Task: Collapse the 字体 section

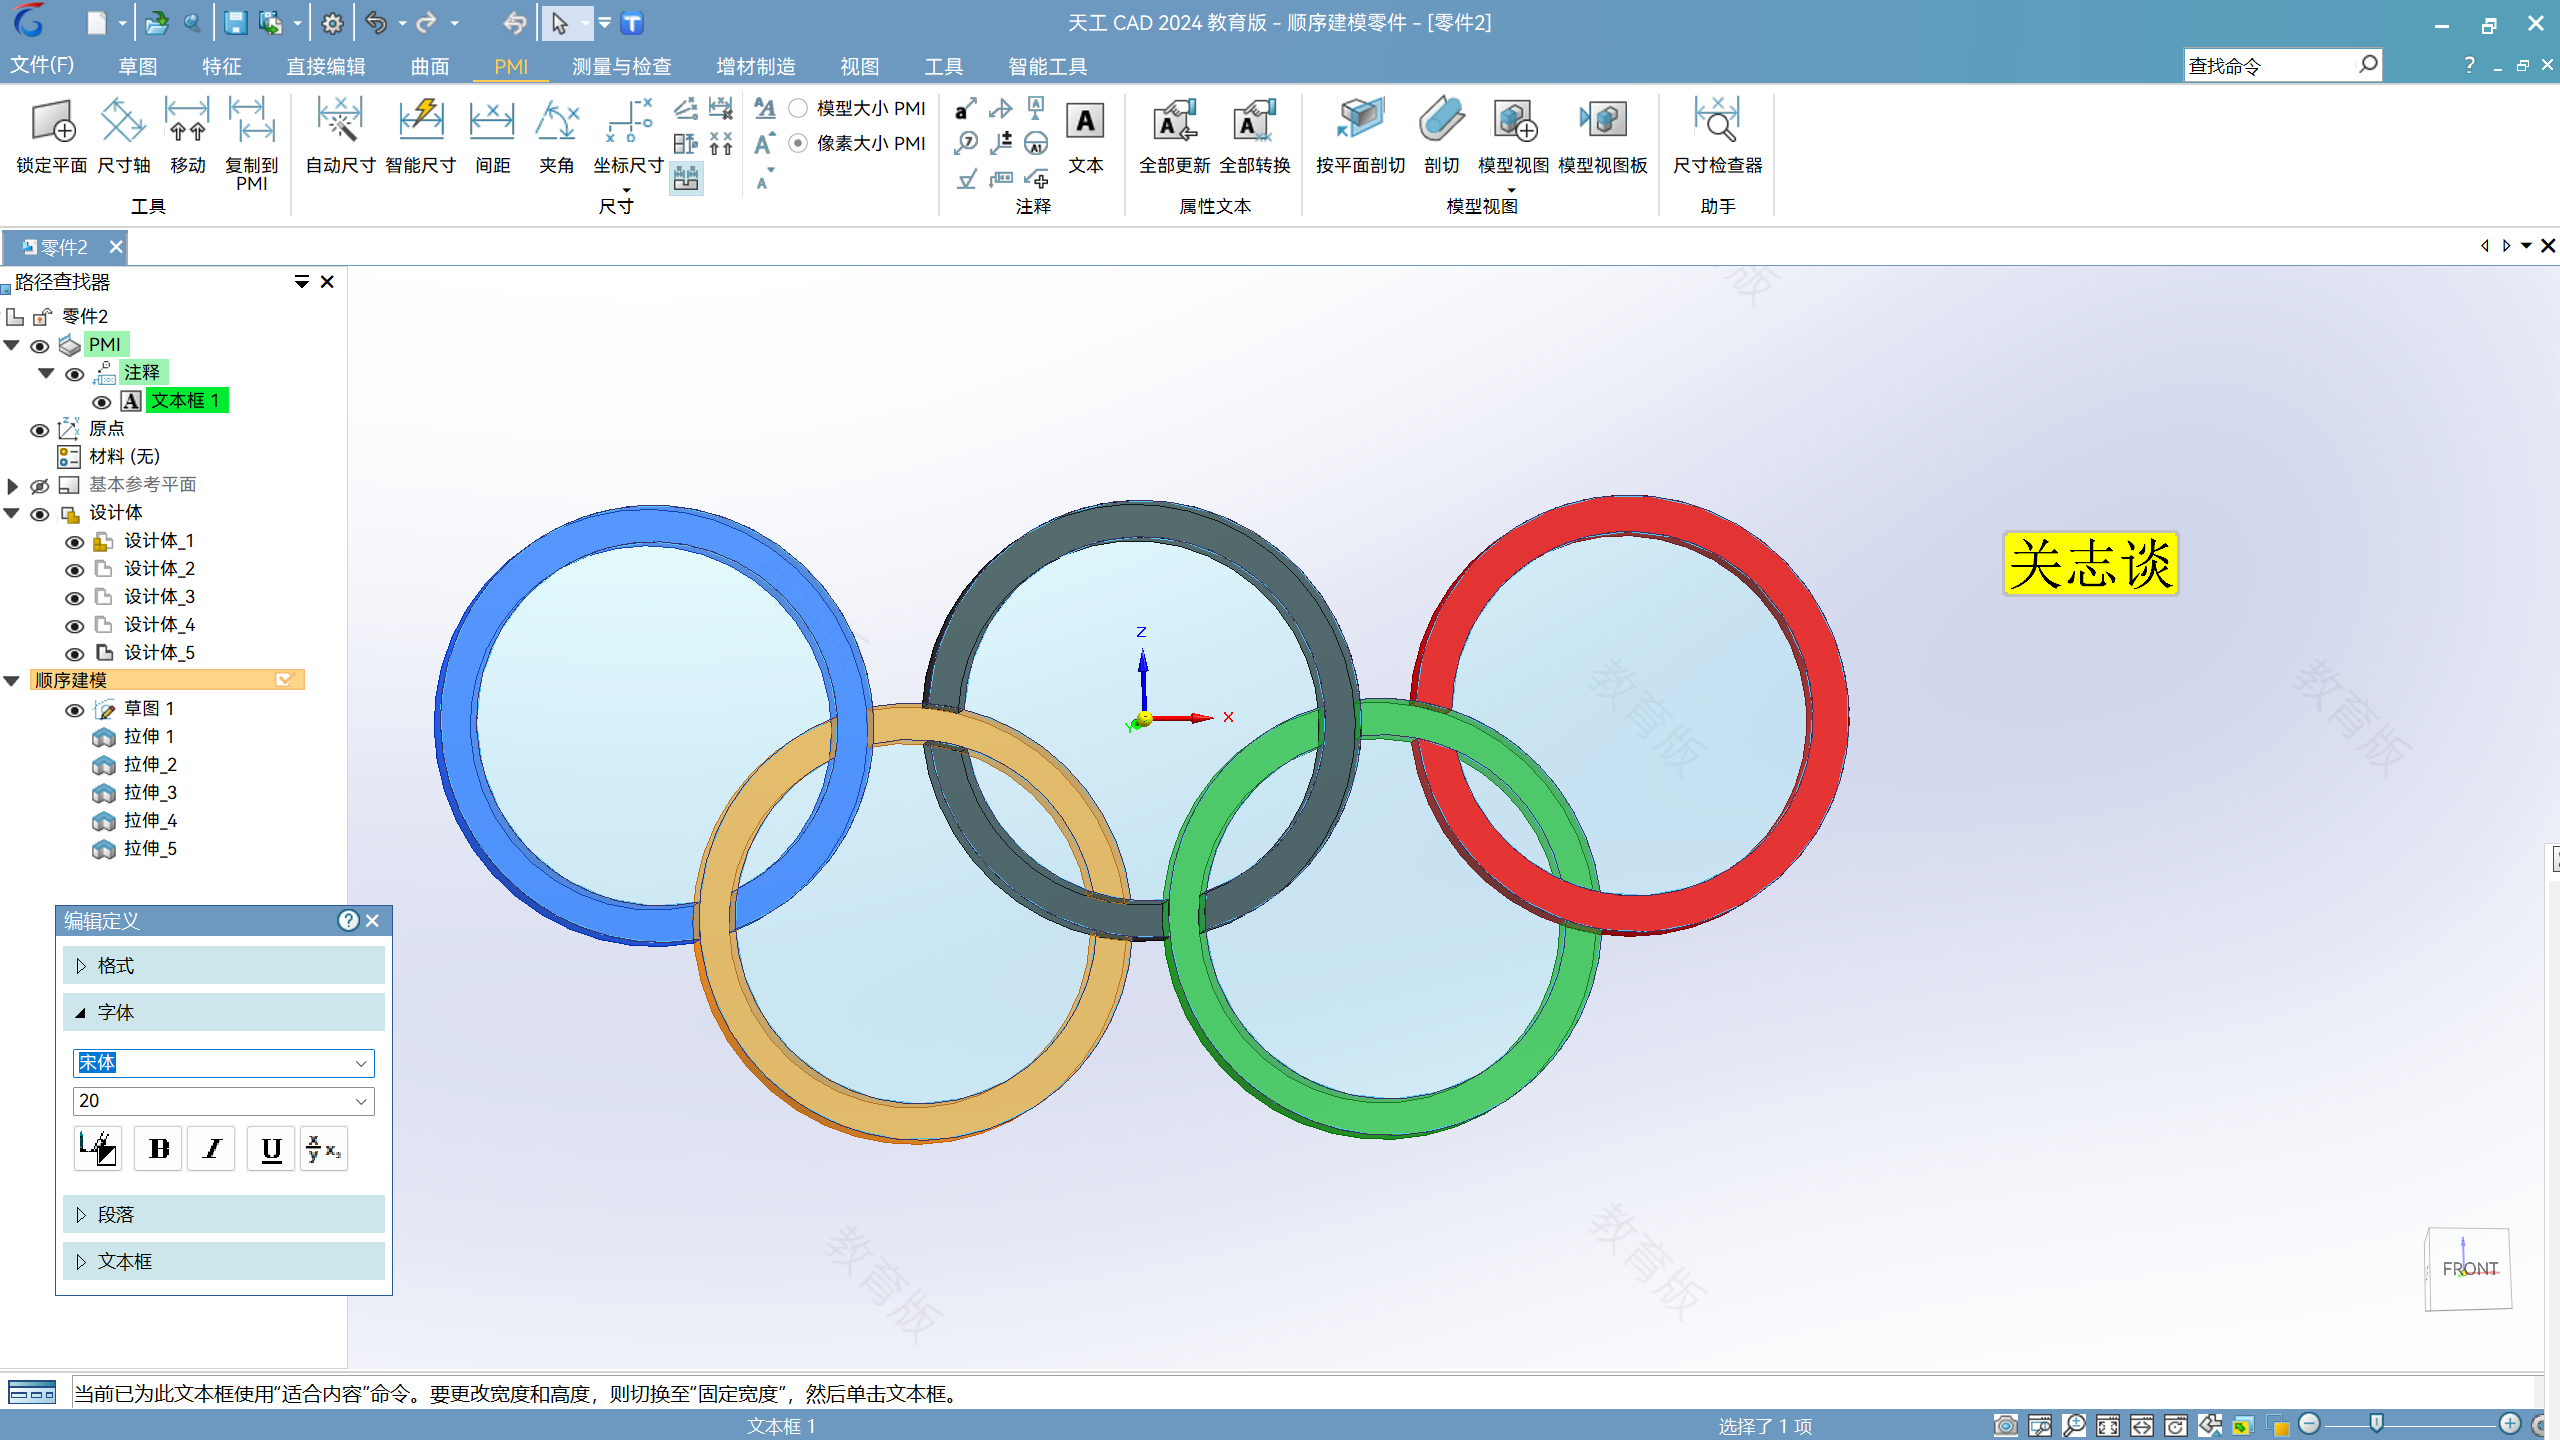Action: click(223, 1012)
